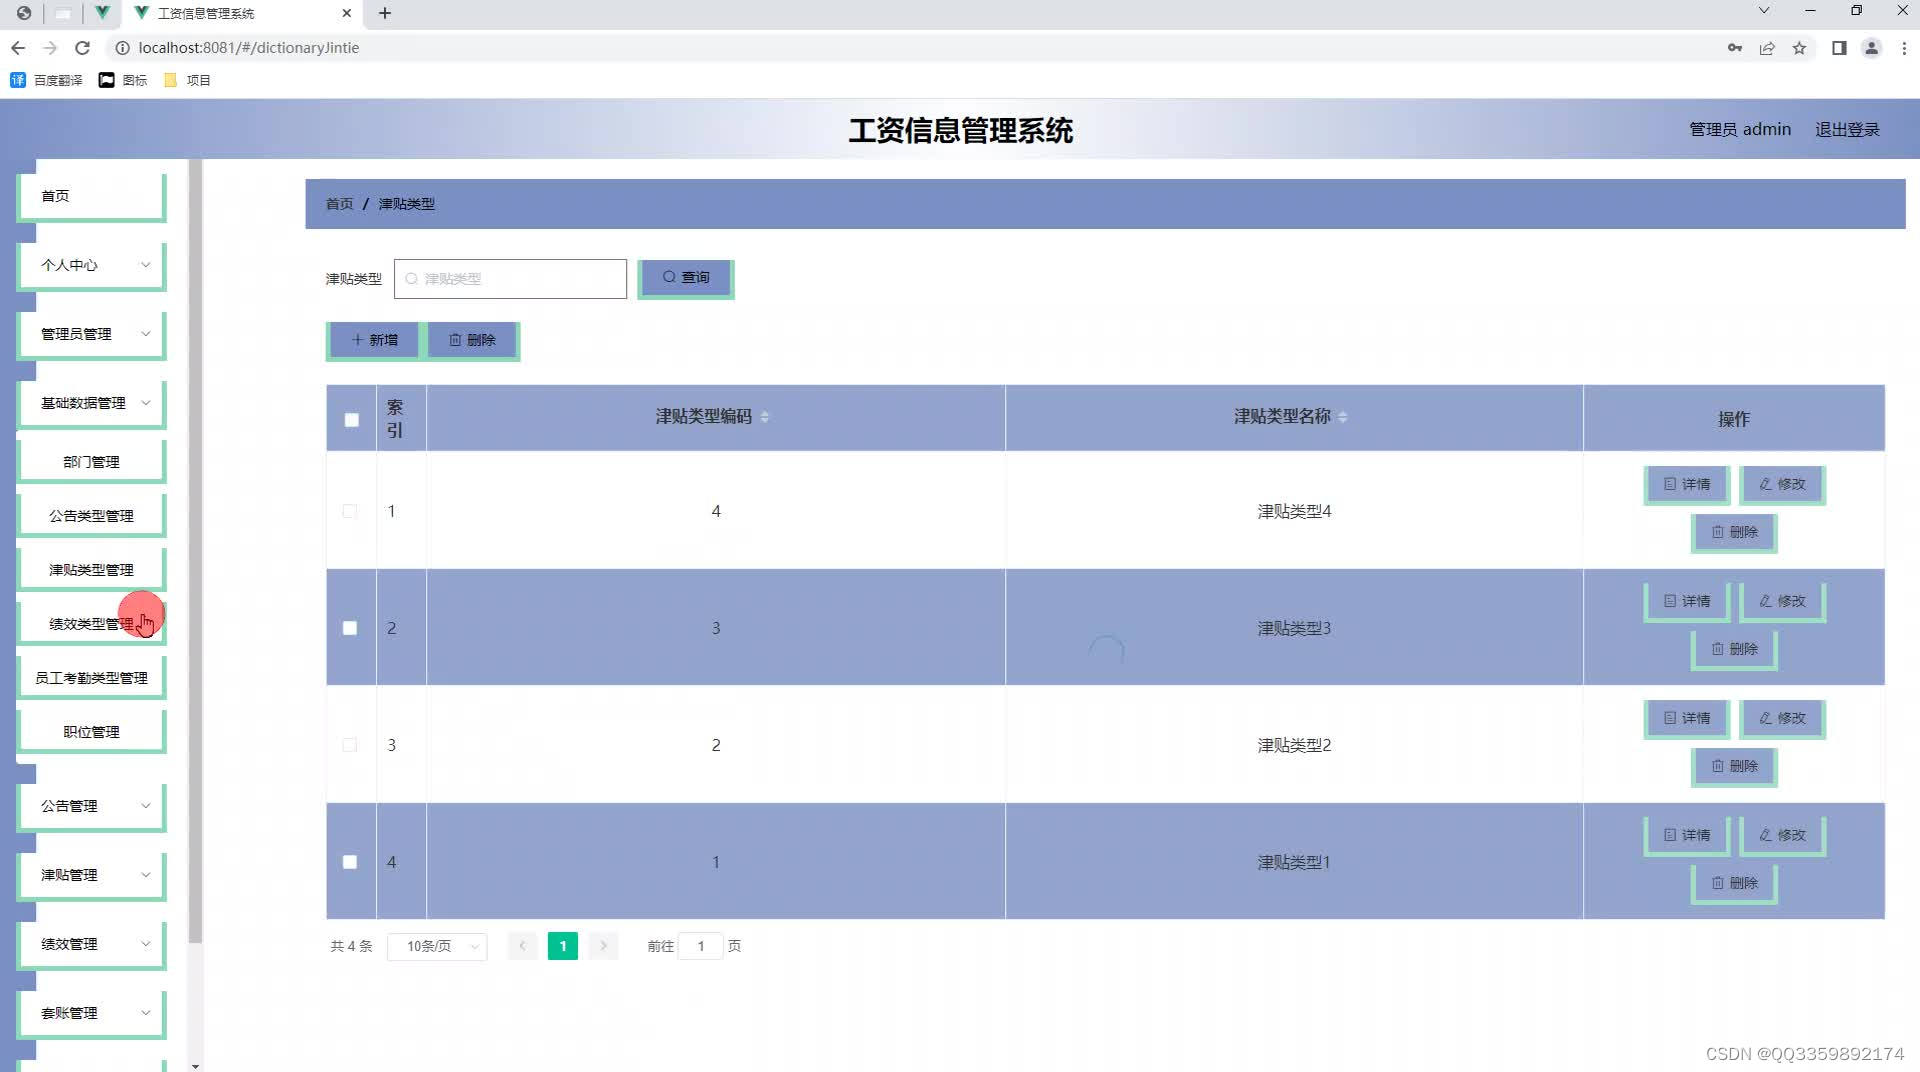The width and height of the screenshot is (1920, 1072).
Task: Open 首页 in the sidebar
Action: [x=91, y=196]
